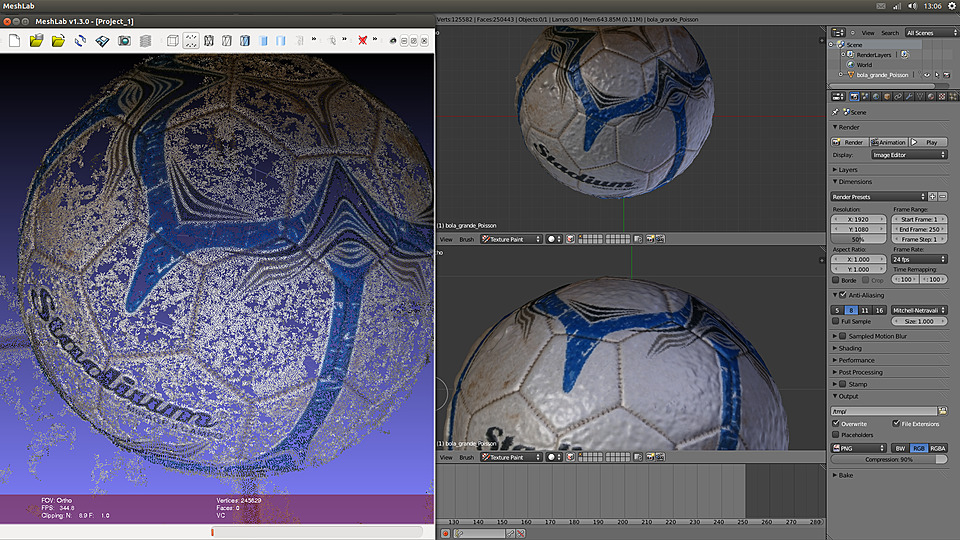The height and width of the screenshot is (540, 960).
Task: Create a new empty project in MeshLab
Action: [15, 41]
